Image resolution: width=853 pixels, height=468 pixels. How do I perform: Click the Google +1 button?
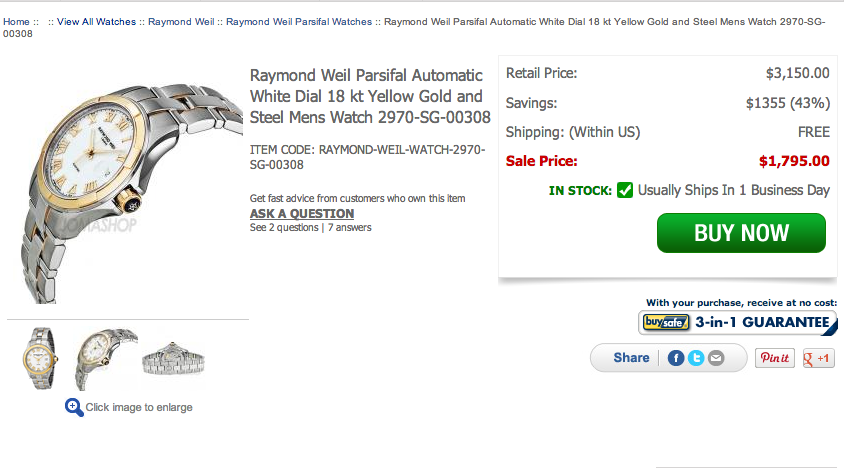coord(818,358)
